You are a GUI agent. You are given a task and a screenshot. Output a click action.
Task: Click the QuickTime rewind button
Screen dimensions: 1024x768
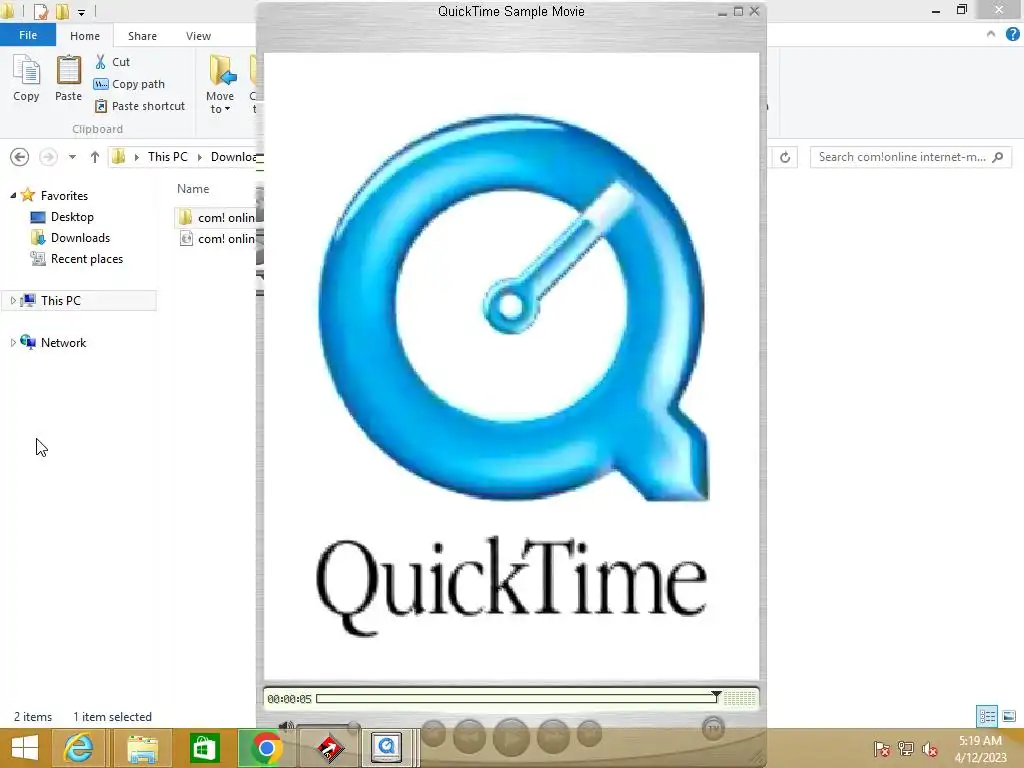[x=470, y=736]
